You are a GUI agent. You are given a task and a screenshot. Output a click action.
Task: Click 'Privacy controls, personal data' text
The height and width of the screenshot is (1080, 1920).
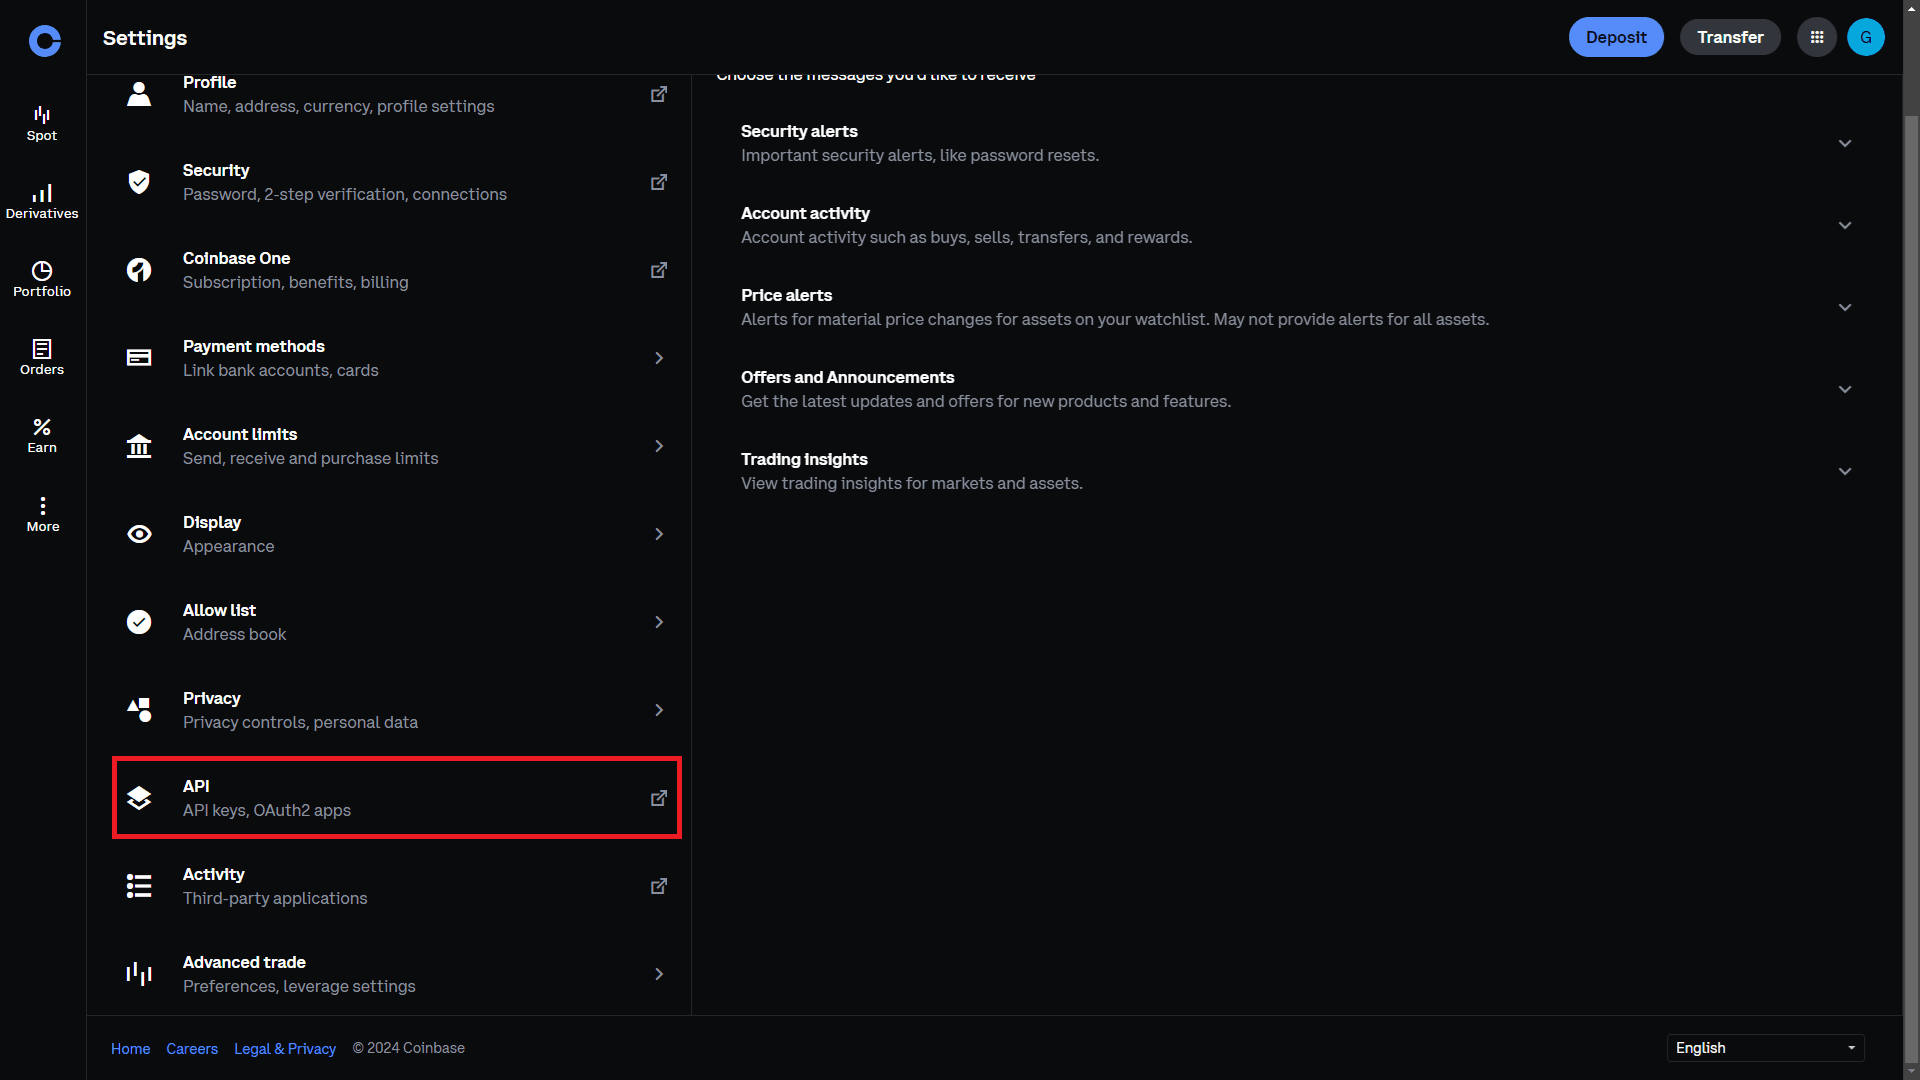pos(300,722)
